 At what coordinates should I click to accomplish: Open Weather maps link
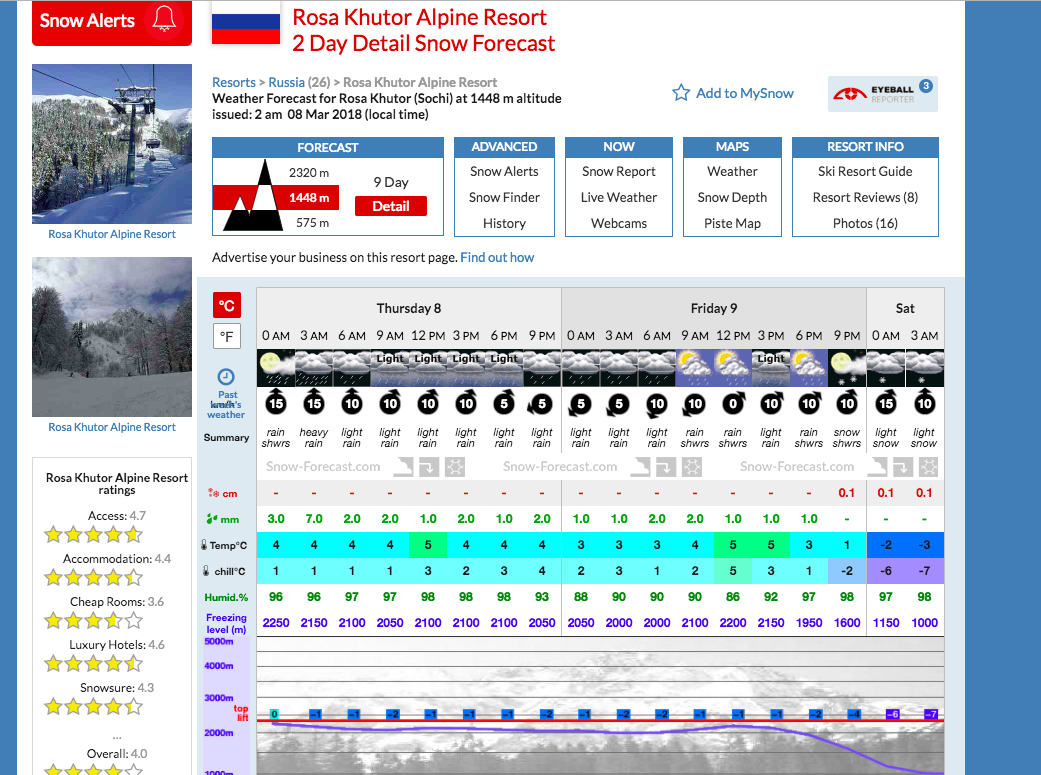[x=732, y=171]
